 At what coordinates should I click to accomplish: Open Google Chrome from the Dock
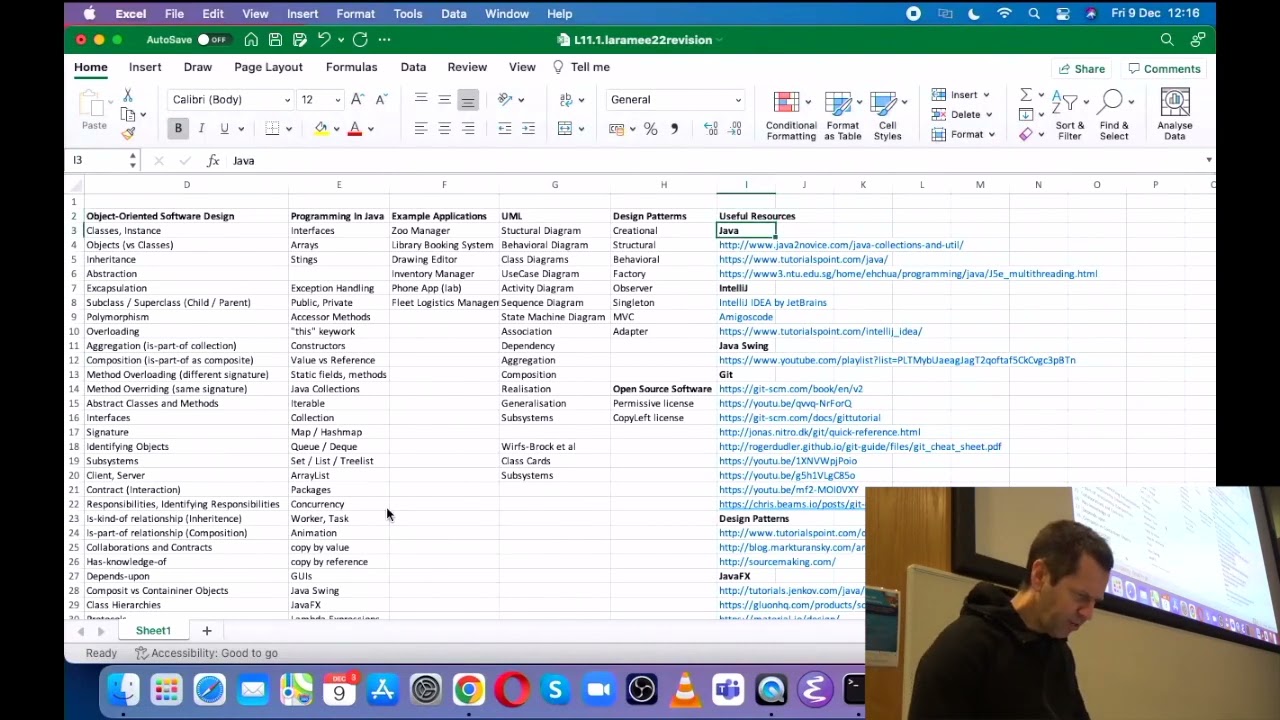469,690
